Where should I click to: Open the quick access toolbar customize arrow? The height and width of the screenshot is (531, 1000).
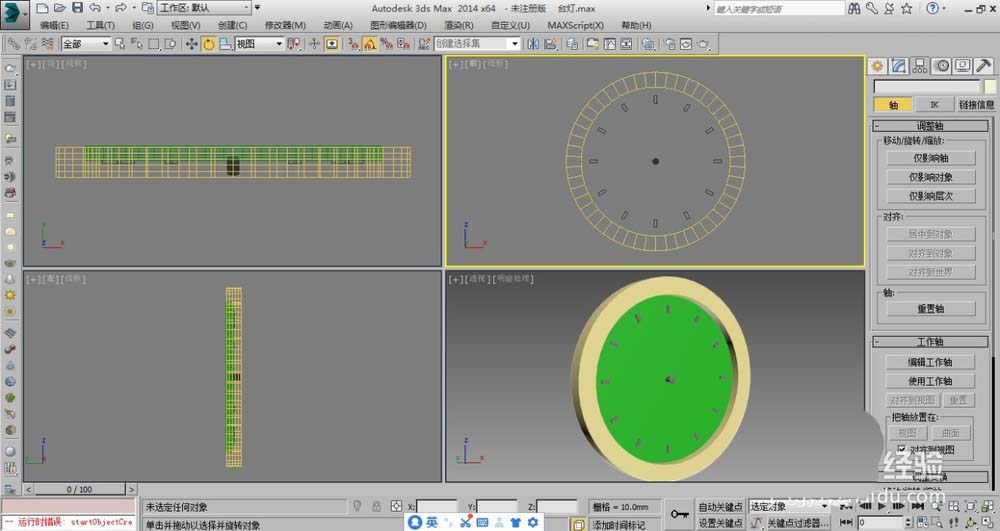click(257, 8)
